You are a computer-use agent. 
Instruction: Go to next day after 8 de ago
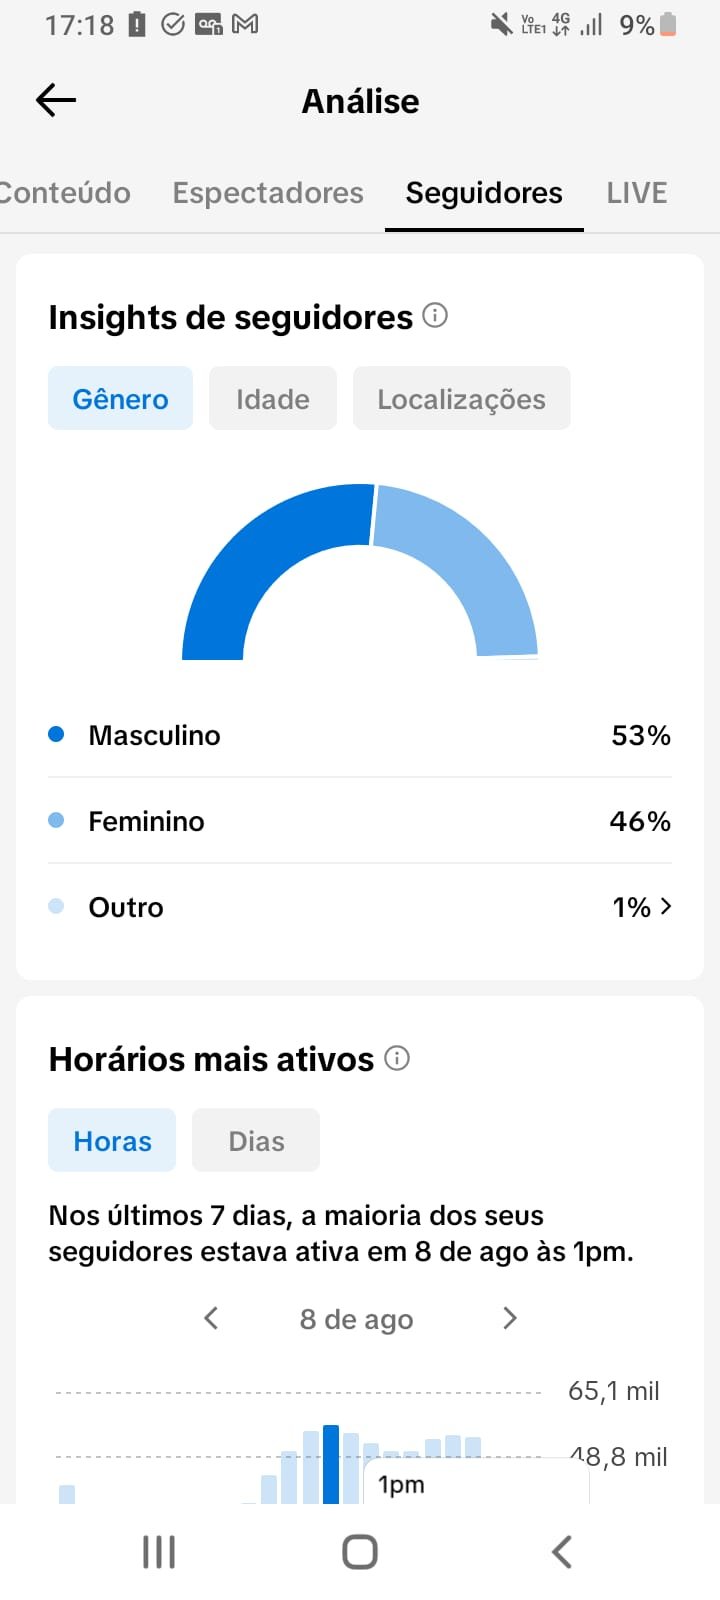click(x=510, y=1318)
